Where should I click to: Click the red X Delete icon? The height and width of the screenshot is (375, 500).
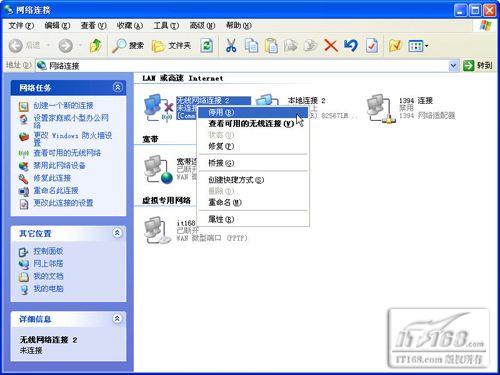[x=331, y=45]
